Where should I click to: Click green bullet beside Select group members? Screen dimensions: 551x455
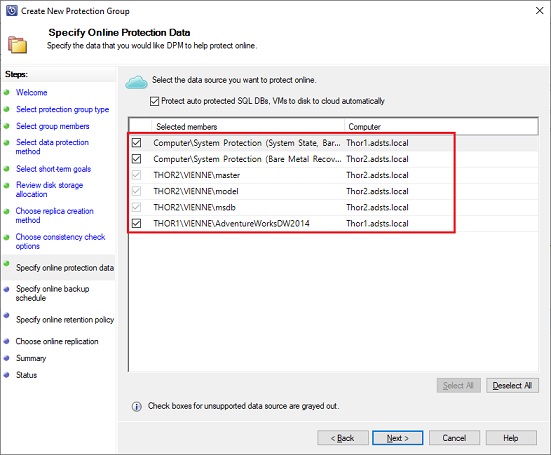pyautogui.click(x=6, y=126)
